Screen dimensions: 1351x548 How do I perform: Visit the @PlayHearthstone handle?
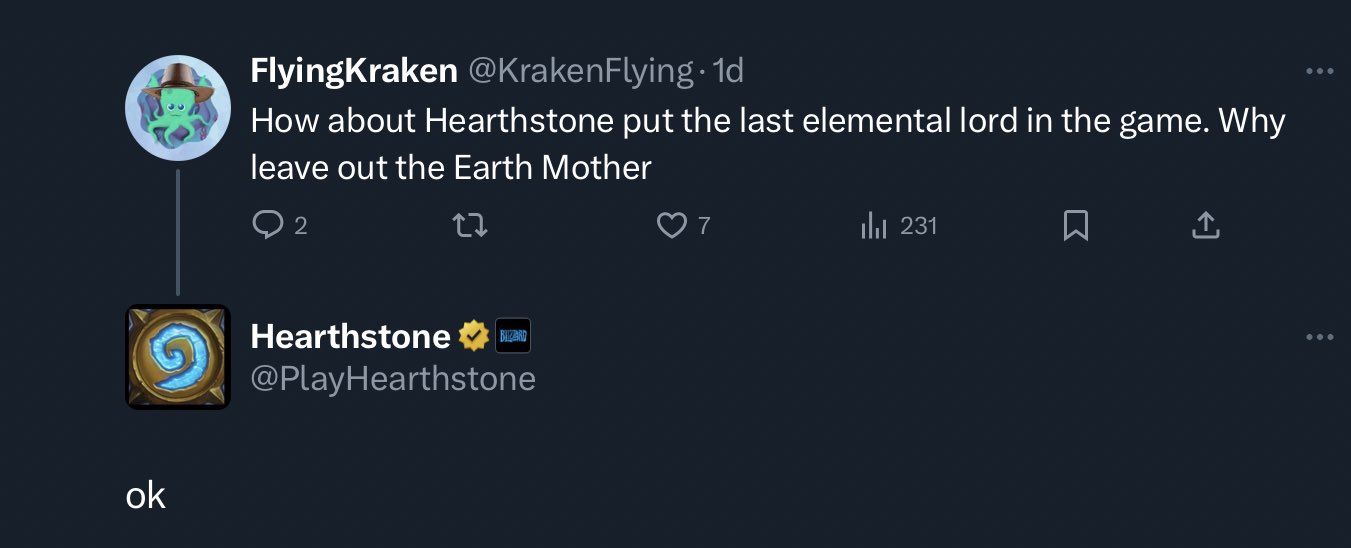[x=393, y=379]
